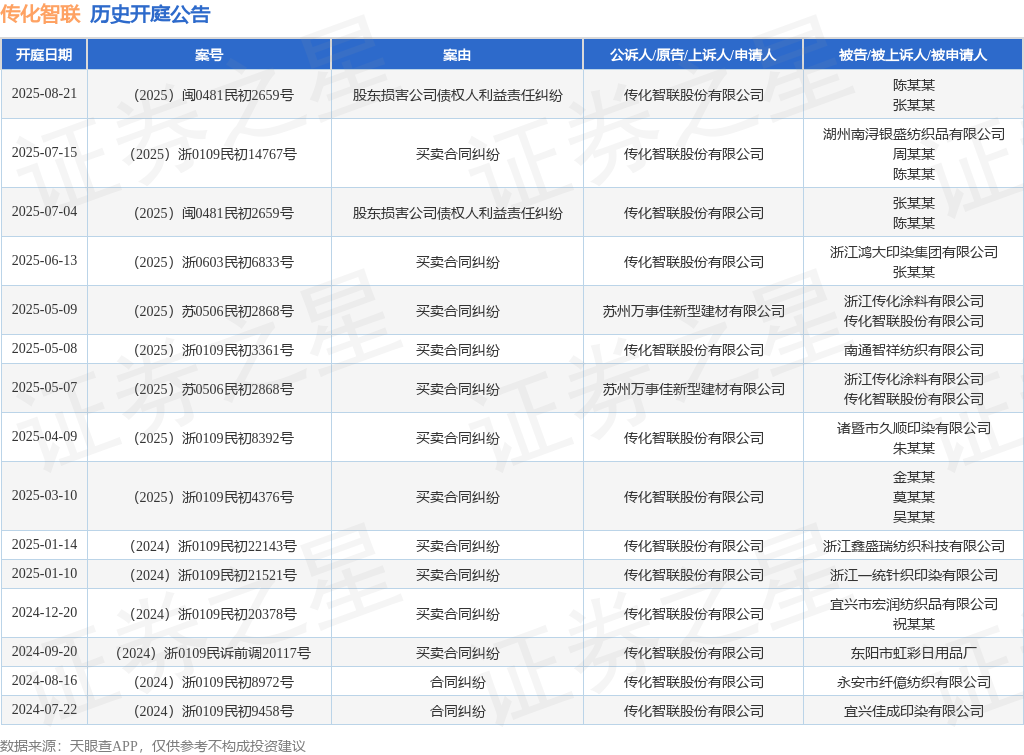This screenshot has width=1024, height=755.
Task: Click case number 闽0481民初2659号 in 2025-07-04 row
Action: tap(214, 214)
